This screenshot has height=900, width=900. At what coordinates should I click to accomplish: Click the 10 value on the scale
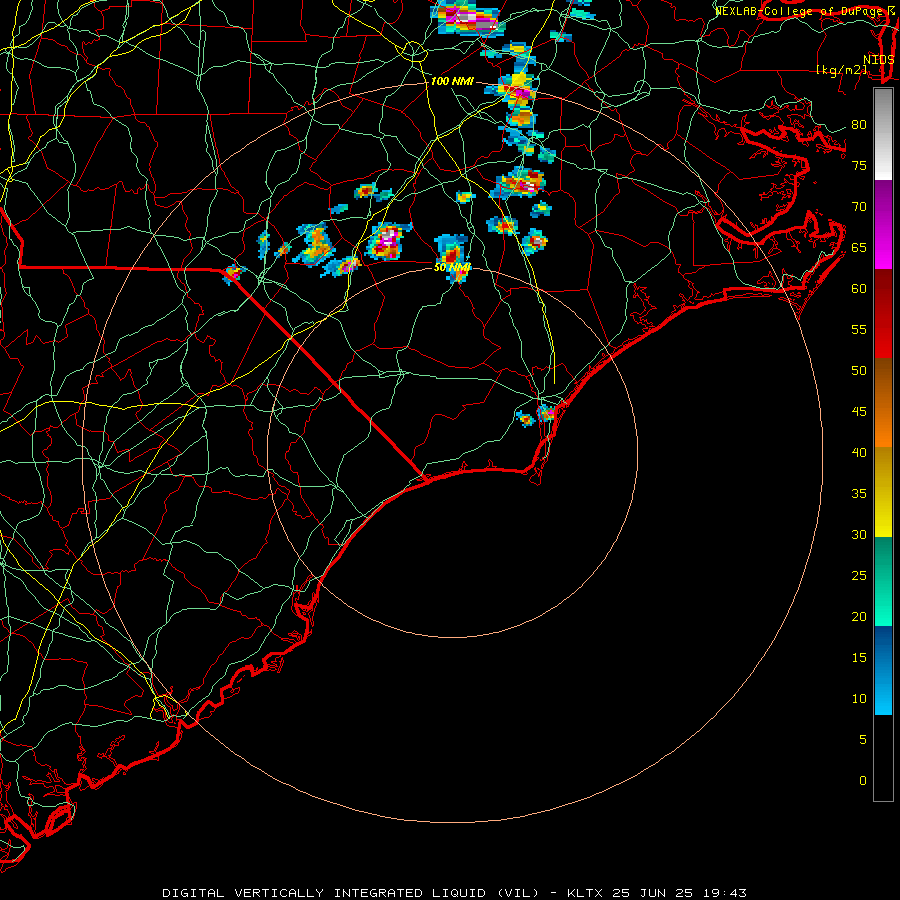tap(859, 699)
